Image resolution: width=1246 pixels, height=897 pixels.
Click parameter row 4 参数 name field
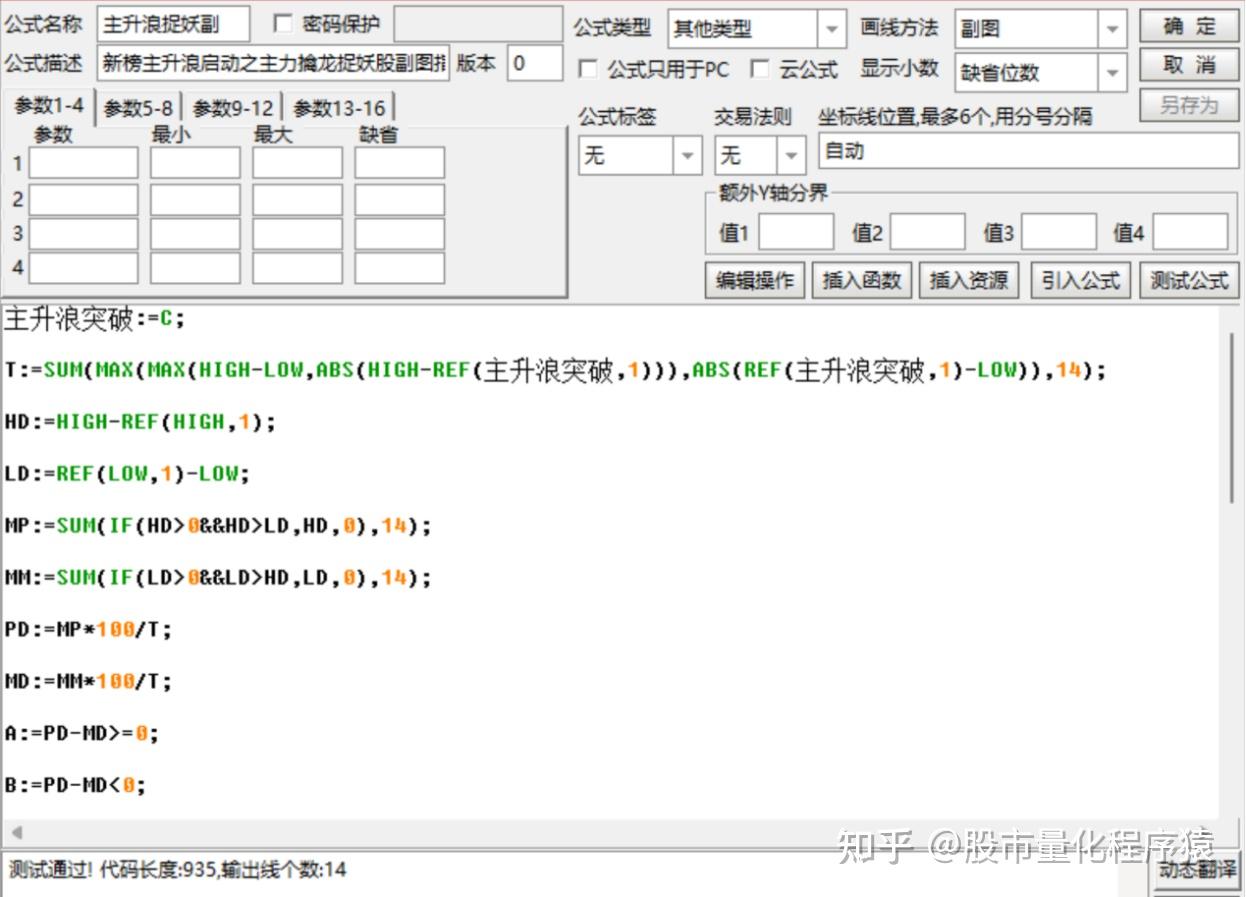[x=84, y=268]
